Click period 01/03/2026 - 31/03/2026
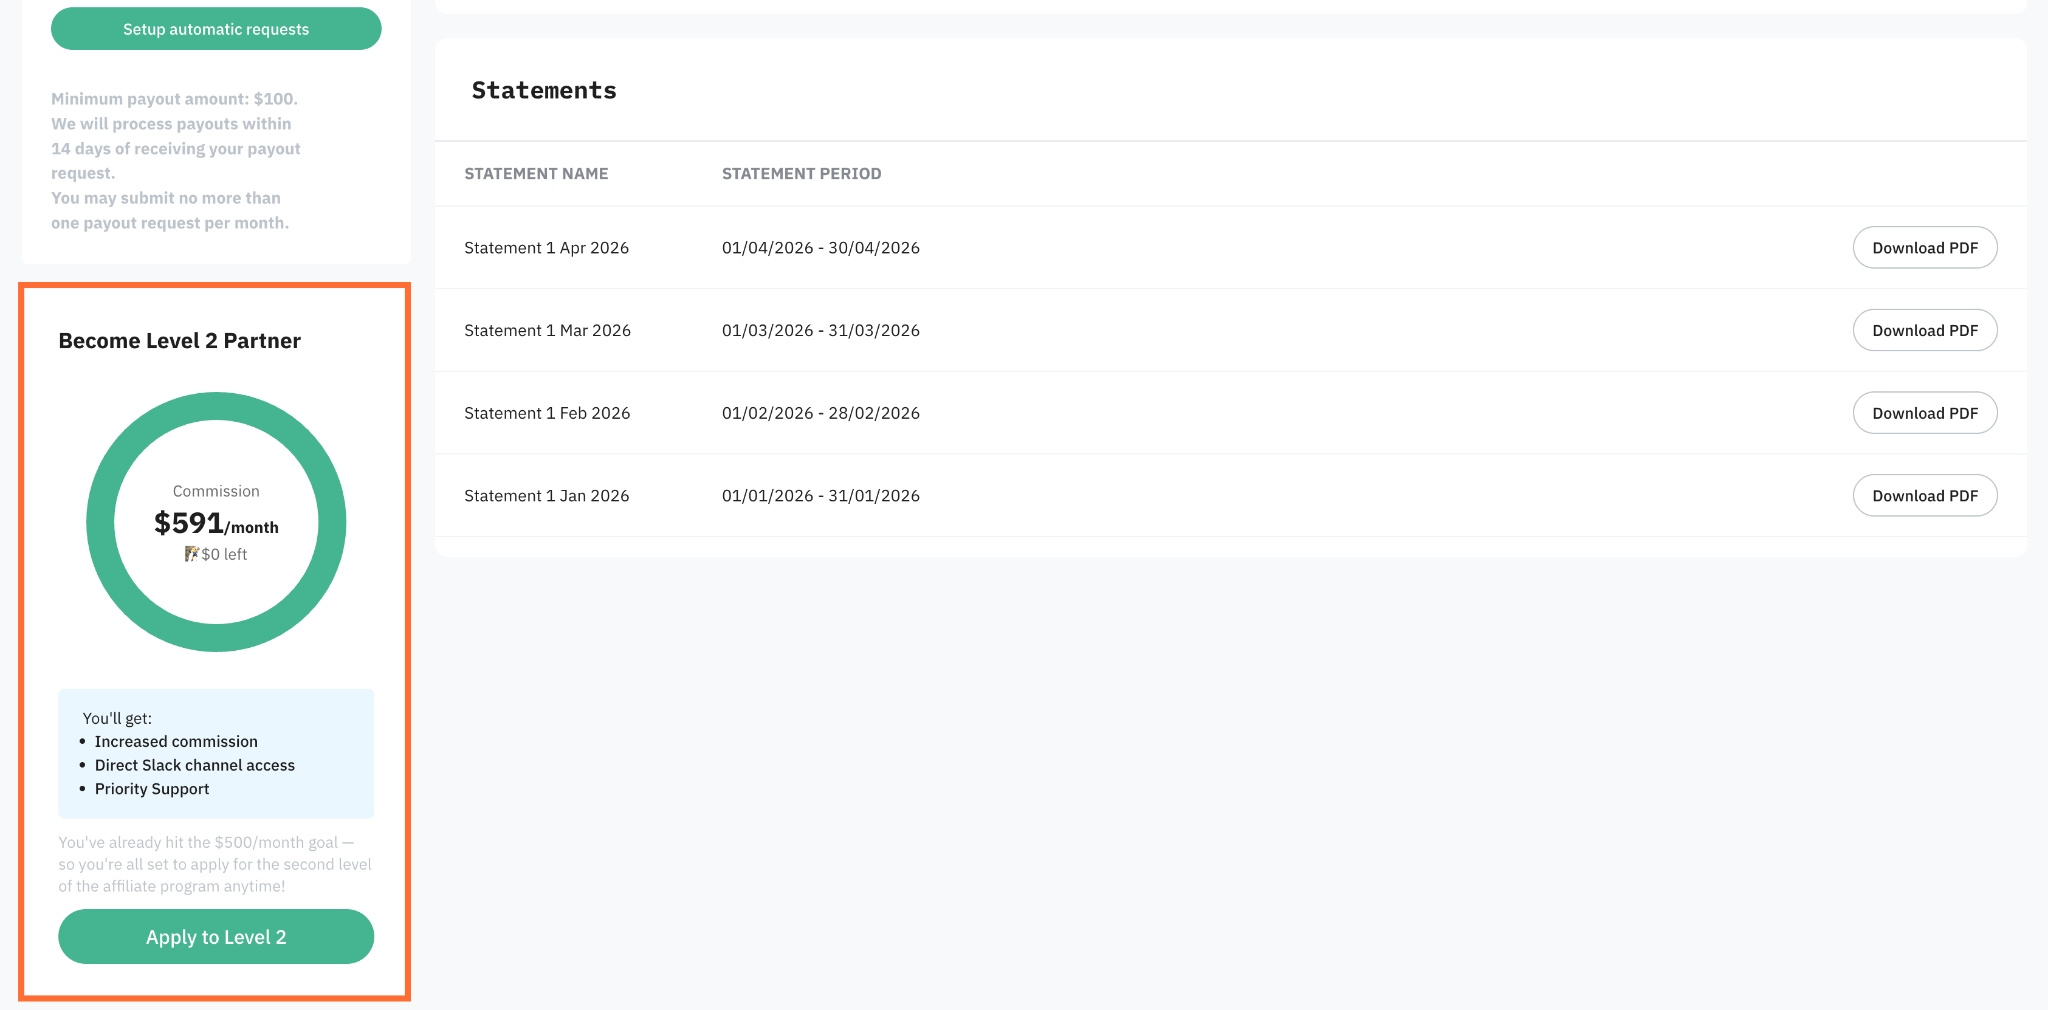This screenshot has height=1010, width=2048. pos(821,331)
